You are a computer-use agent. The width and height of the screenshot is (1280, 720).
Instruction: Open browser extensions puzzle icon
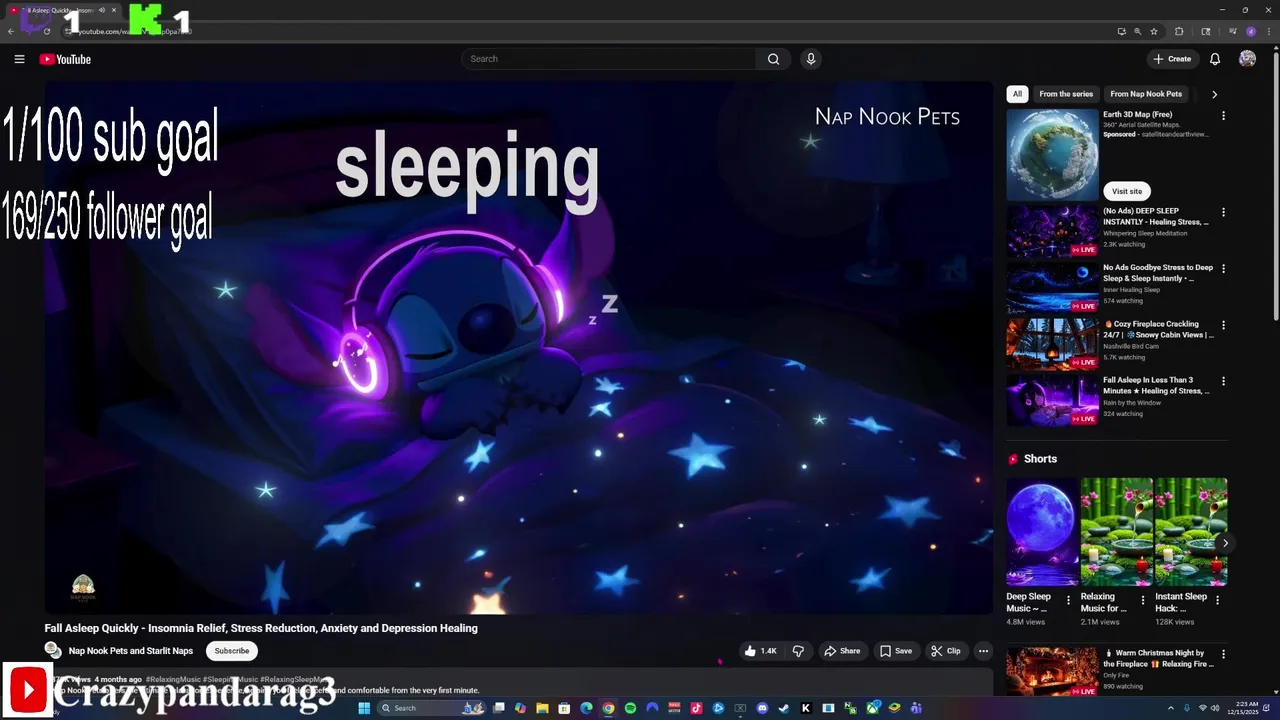pyautogui.click(x=1179, y=31)
